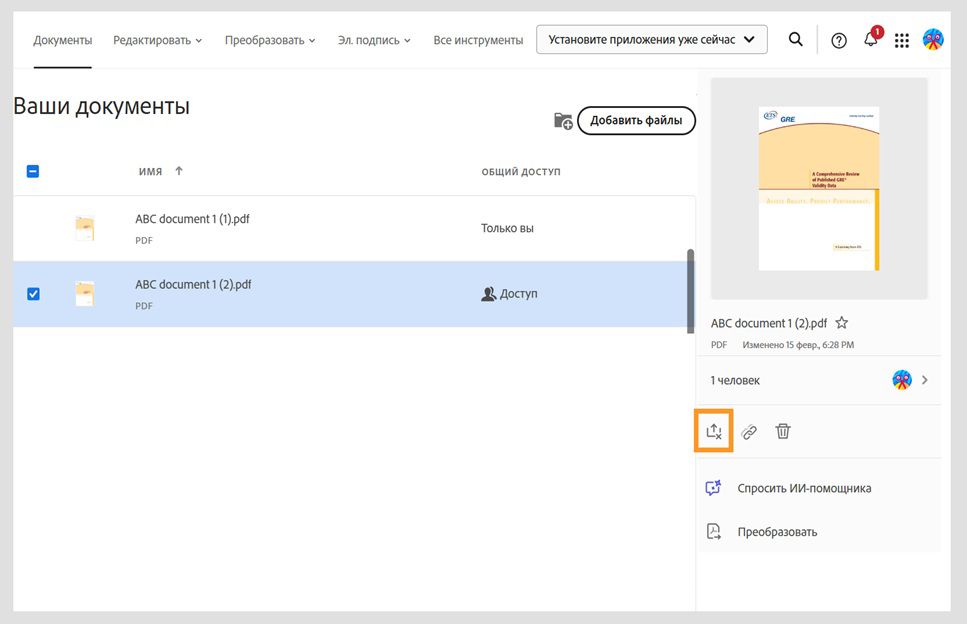967x624 pixels.
Task: Click Спросить ИИ-помощника in side panel
Action: click(803, 488)
